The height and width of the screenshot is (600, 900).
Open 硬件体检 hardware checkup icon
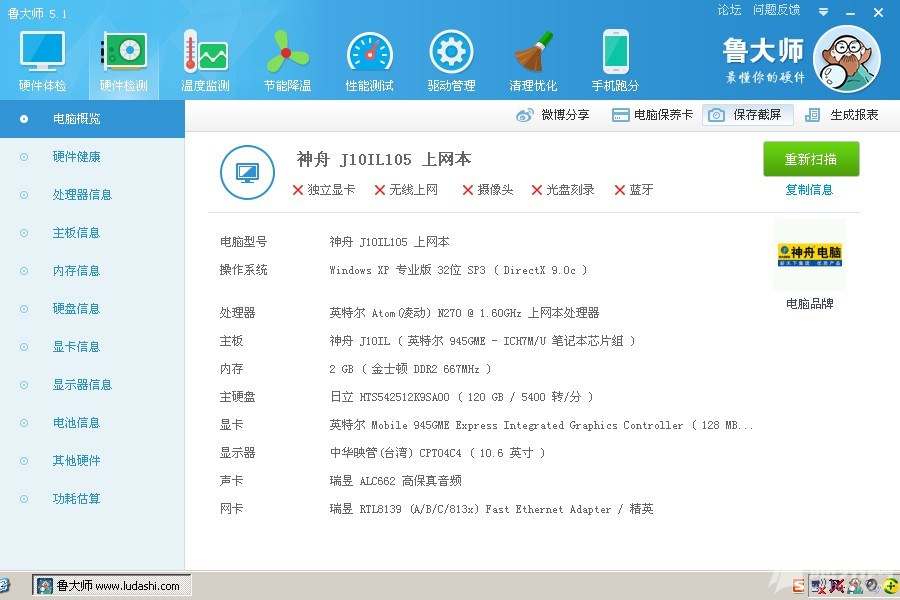pos(42,60)
